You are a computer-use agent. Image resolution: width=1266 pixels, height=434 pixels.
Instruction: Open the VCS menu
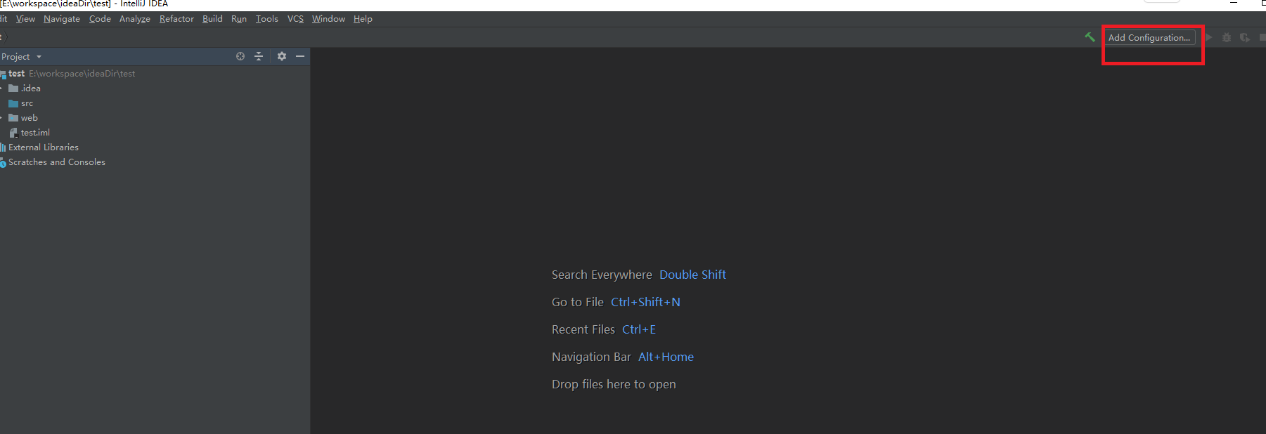[x=295, y=19]
